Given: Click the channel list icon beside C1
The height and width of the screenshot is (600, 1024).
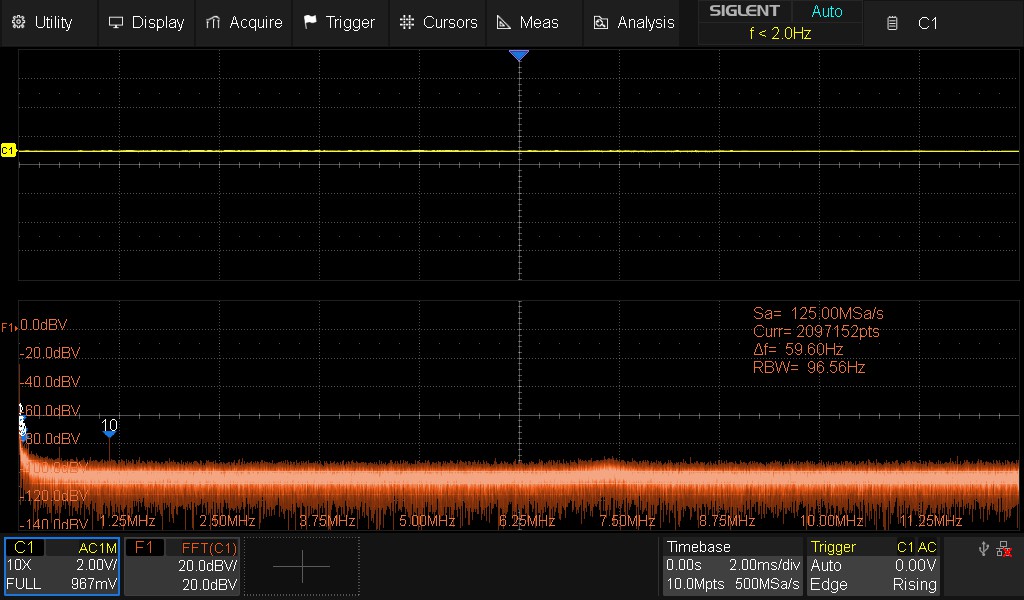Looking at the screenshot, I should [x=892, y=24].
